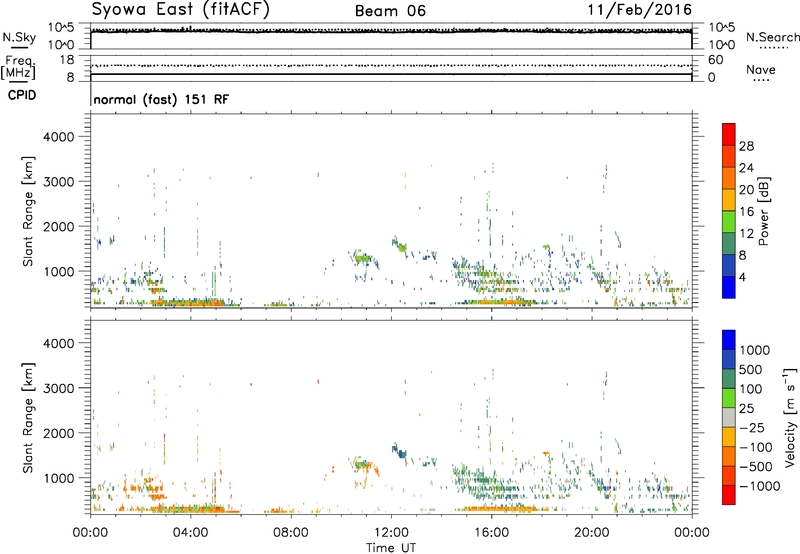The height and width of the screenshot is (554, 800).
Task: Click the bright blue top segment of Velocity color bar
Action: [729, 340]
